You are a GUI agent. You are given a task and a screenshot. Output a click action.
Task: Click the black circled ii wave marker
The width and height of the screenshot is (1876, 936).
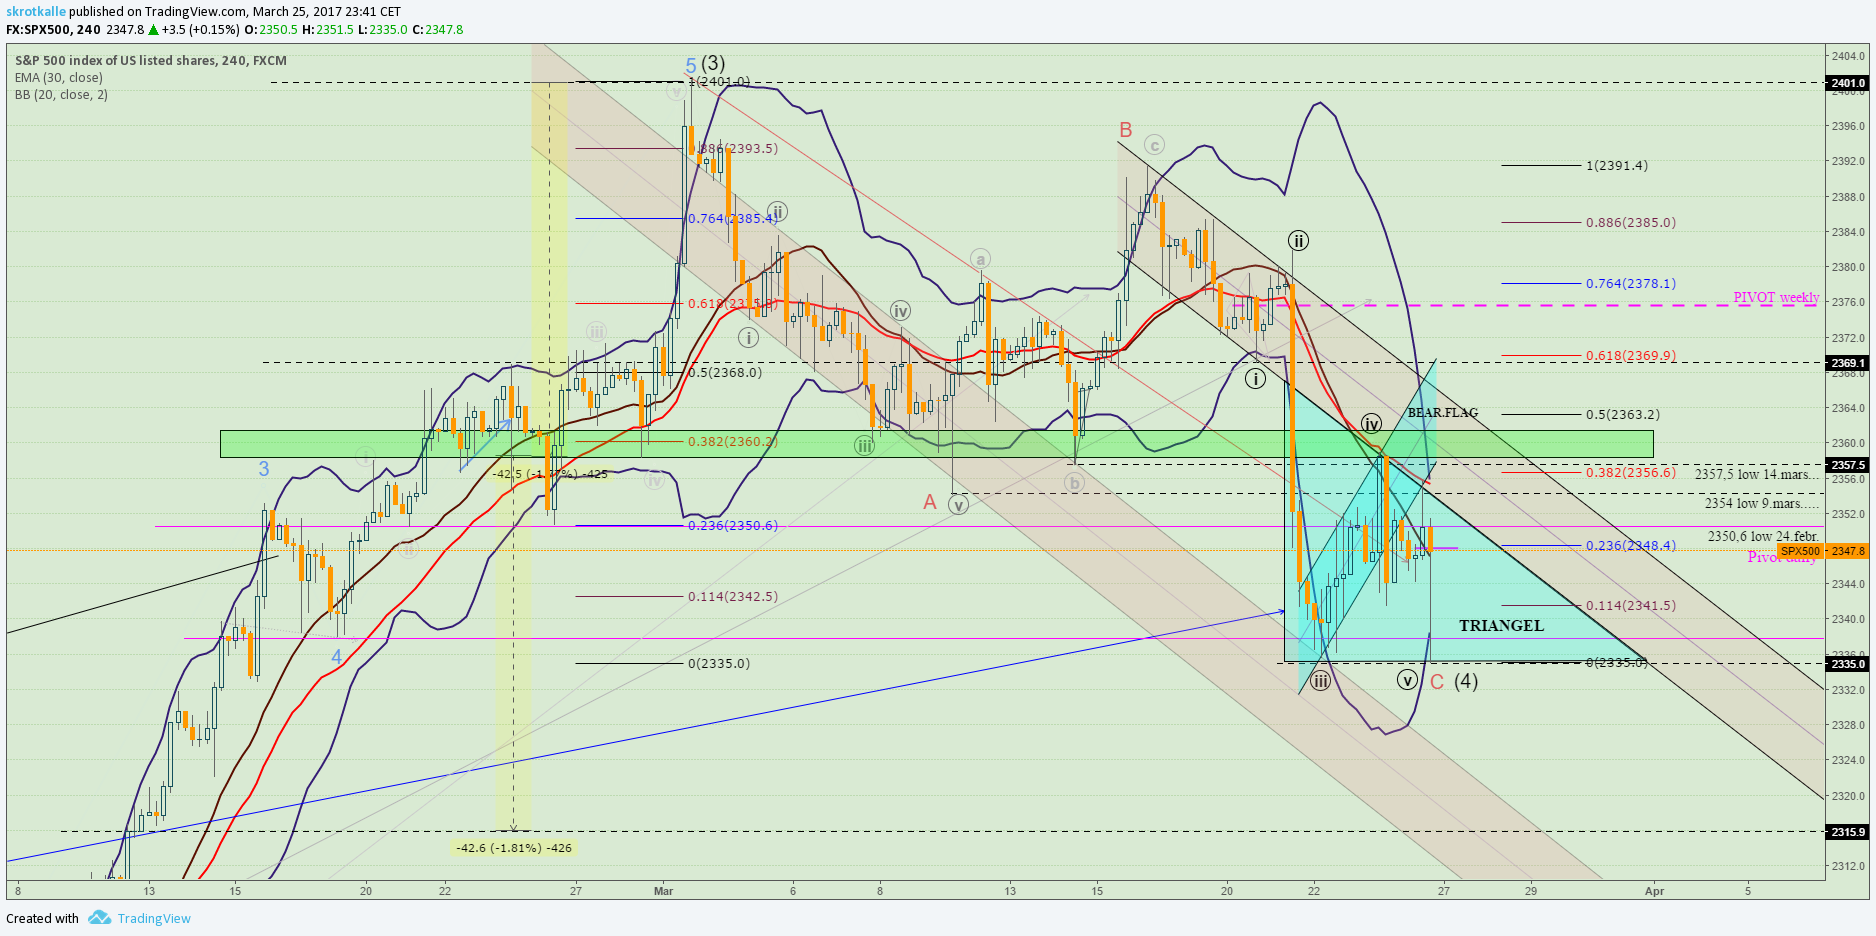pos(1298,241)
